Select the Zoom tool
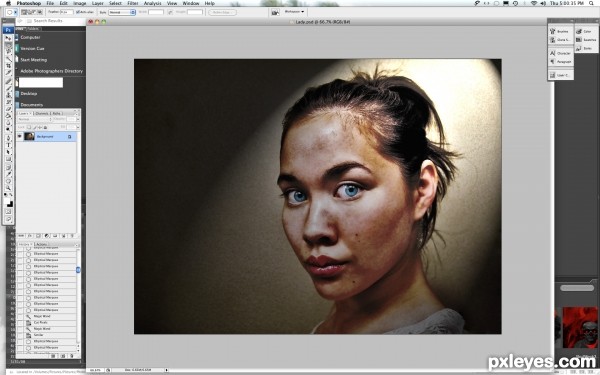Viewport: 600px width, 375px height. tap(8, 188)
